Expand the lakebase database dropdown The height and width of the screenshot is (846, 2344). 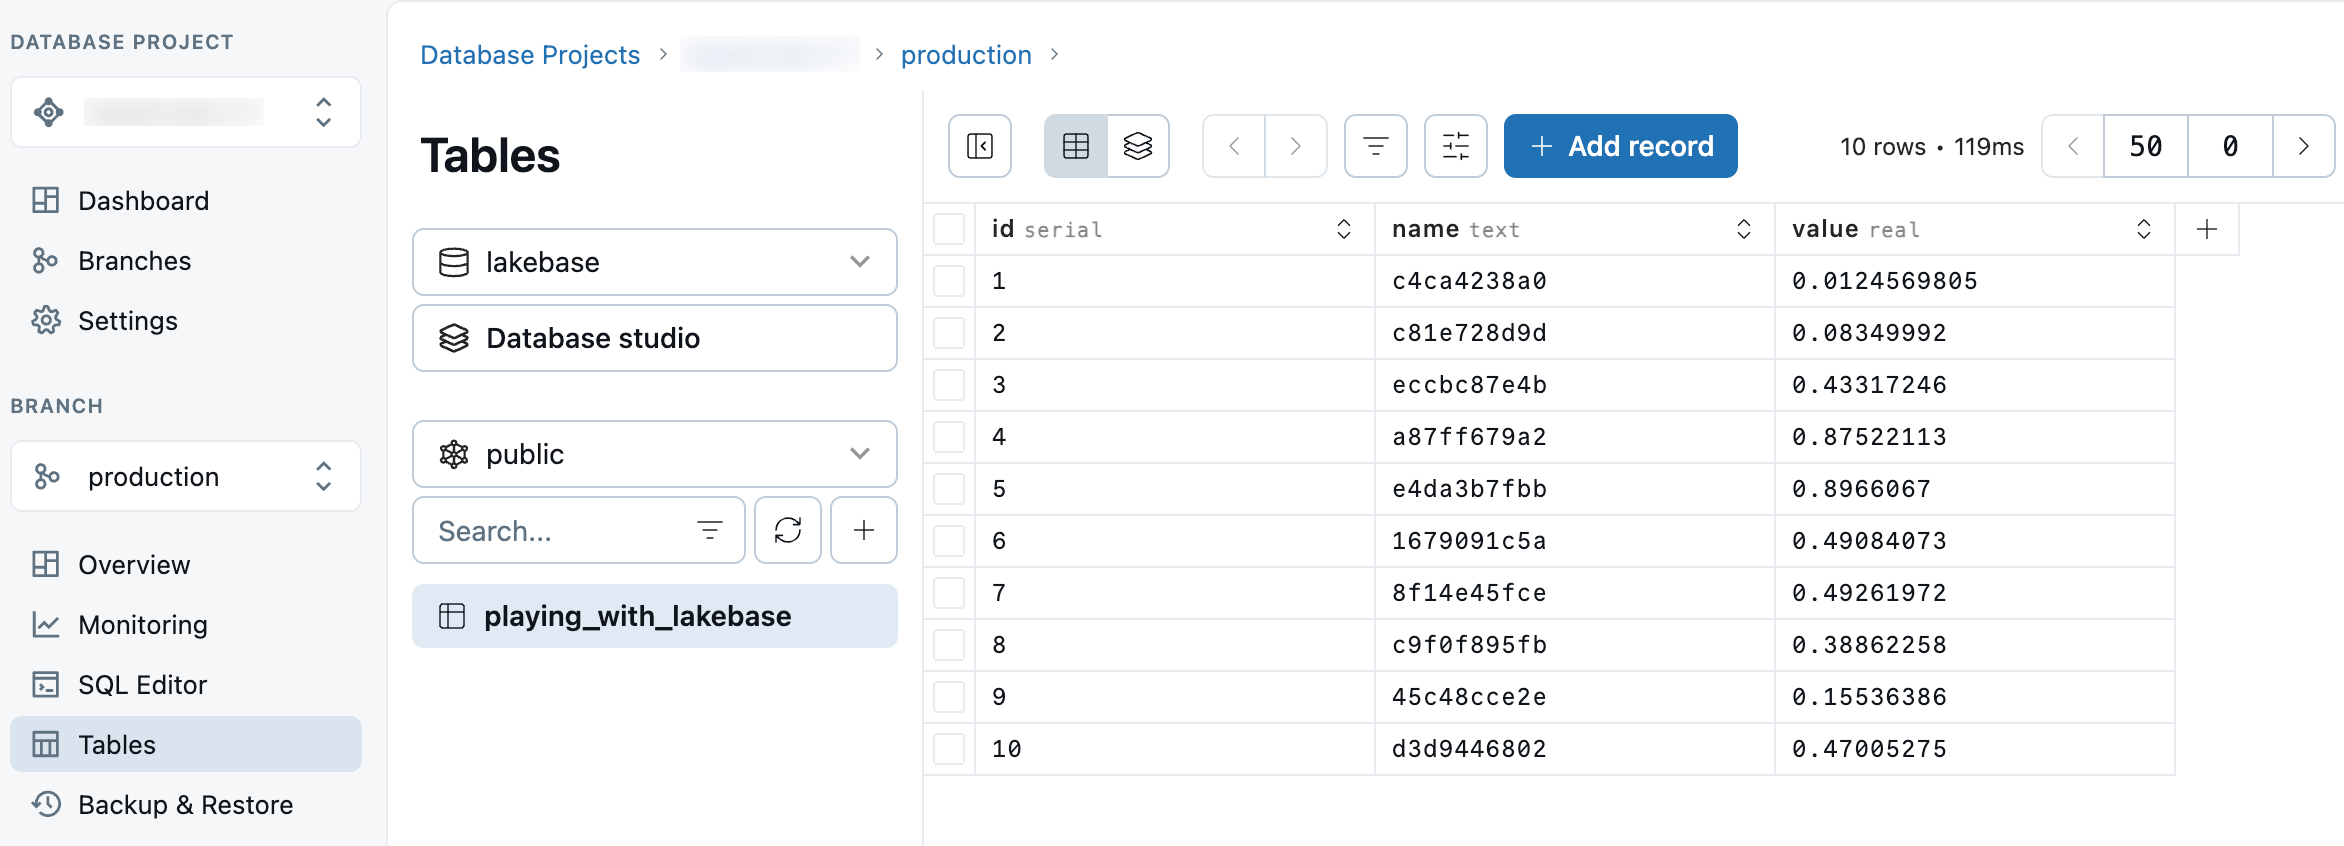coord(655,262)
